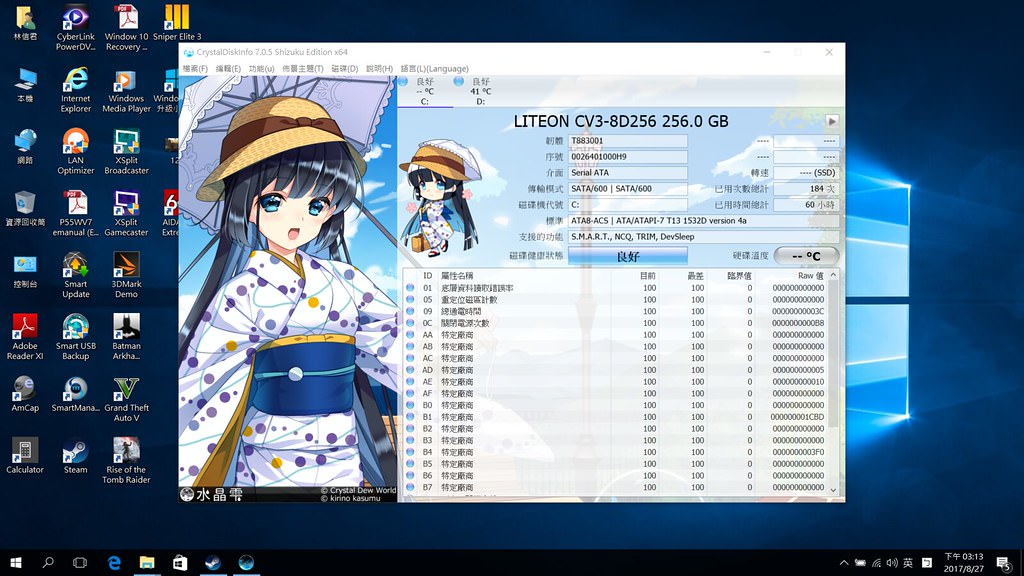Image resolution: width=1024 pixels, height=576 pixels.
Task: Click the status orb of attribute 01
Action: coord(410,288)
